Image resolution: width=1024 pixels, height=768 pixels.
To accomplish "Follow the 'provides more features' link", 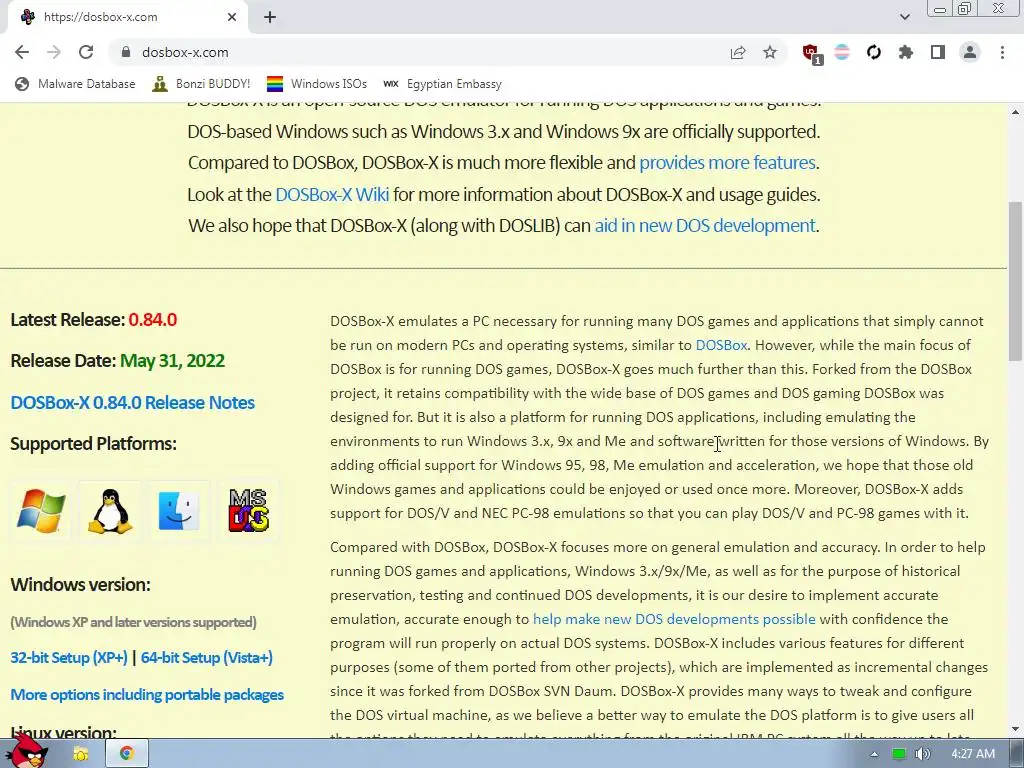I will pyautogui.click(x=727, y=163).
